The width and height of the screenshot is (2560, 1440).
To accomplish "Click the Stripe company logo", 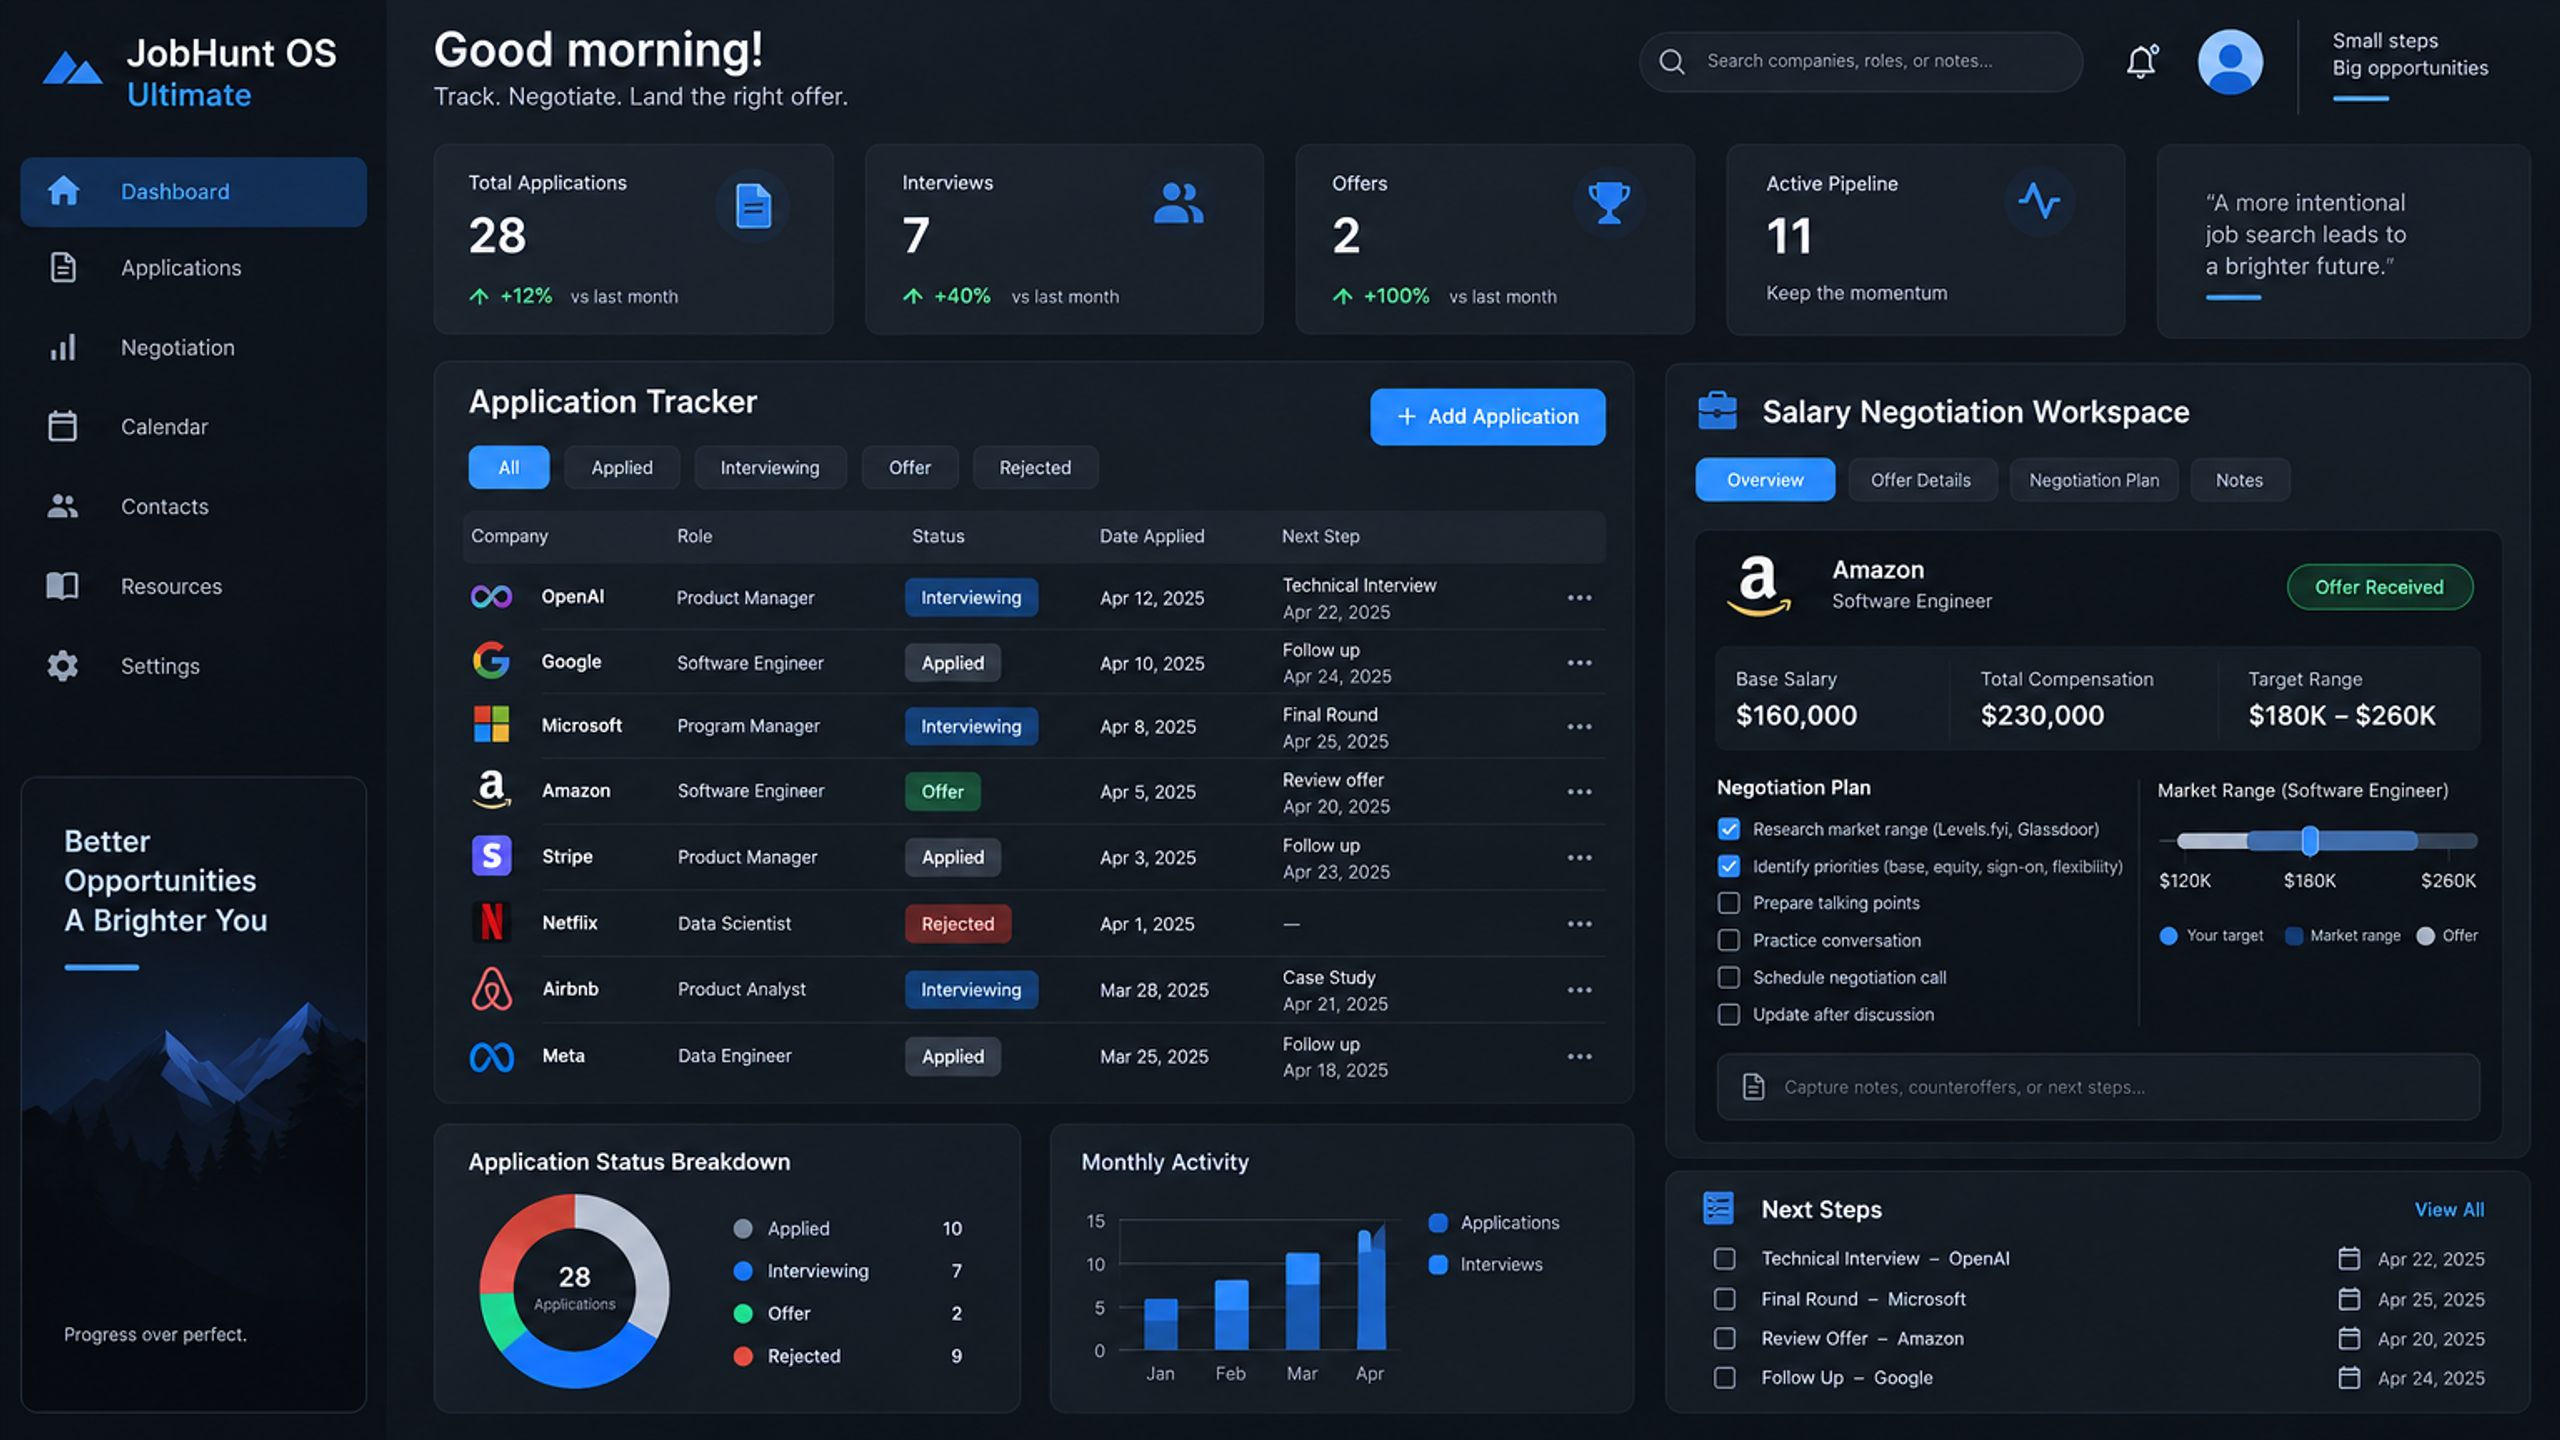I will point(491,856).
